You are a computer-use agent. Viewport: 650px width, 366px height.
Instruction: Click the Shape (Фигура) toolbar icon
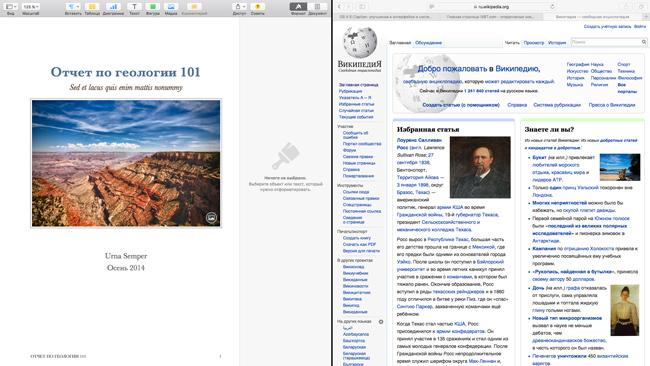coord(153,7)
